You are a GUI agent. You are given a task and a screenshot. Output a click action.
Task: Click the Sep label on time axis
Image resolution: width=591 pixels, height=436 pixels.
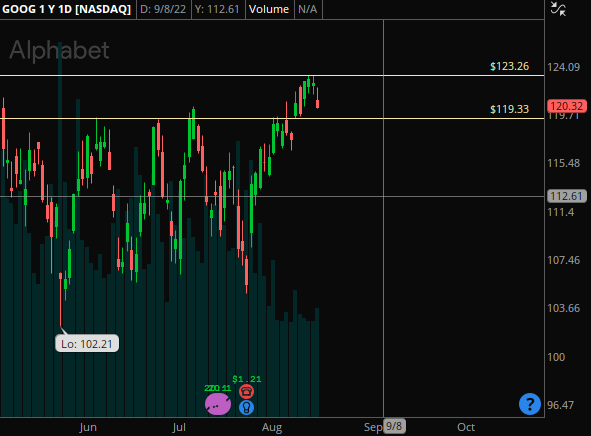(x=373, y=428)
